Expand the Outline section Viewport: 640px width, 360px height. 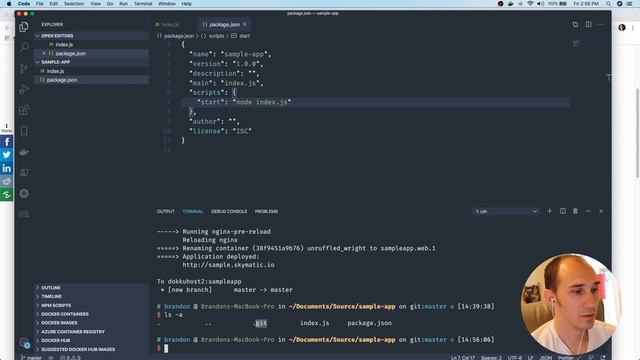(x=91, y=288)
